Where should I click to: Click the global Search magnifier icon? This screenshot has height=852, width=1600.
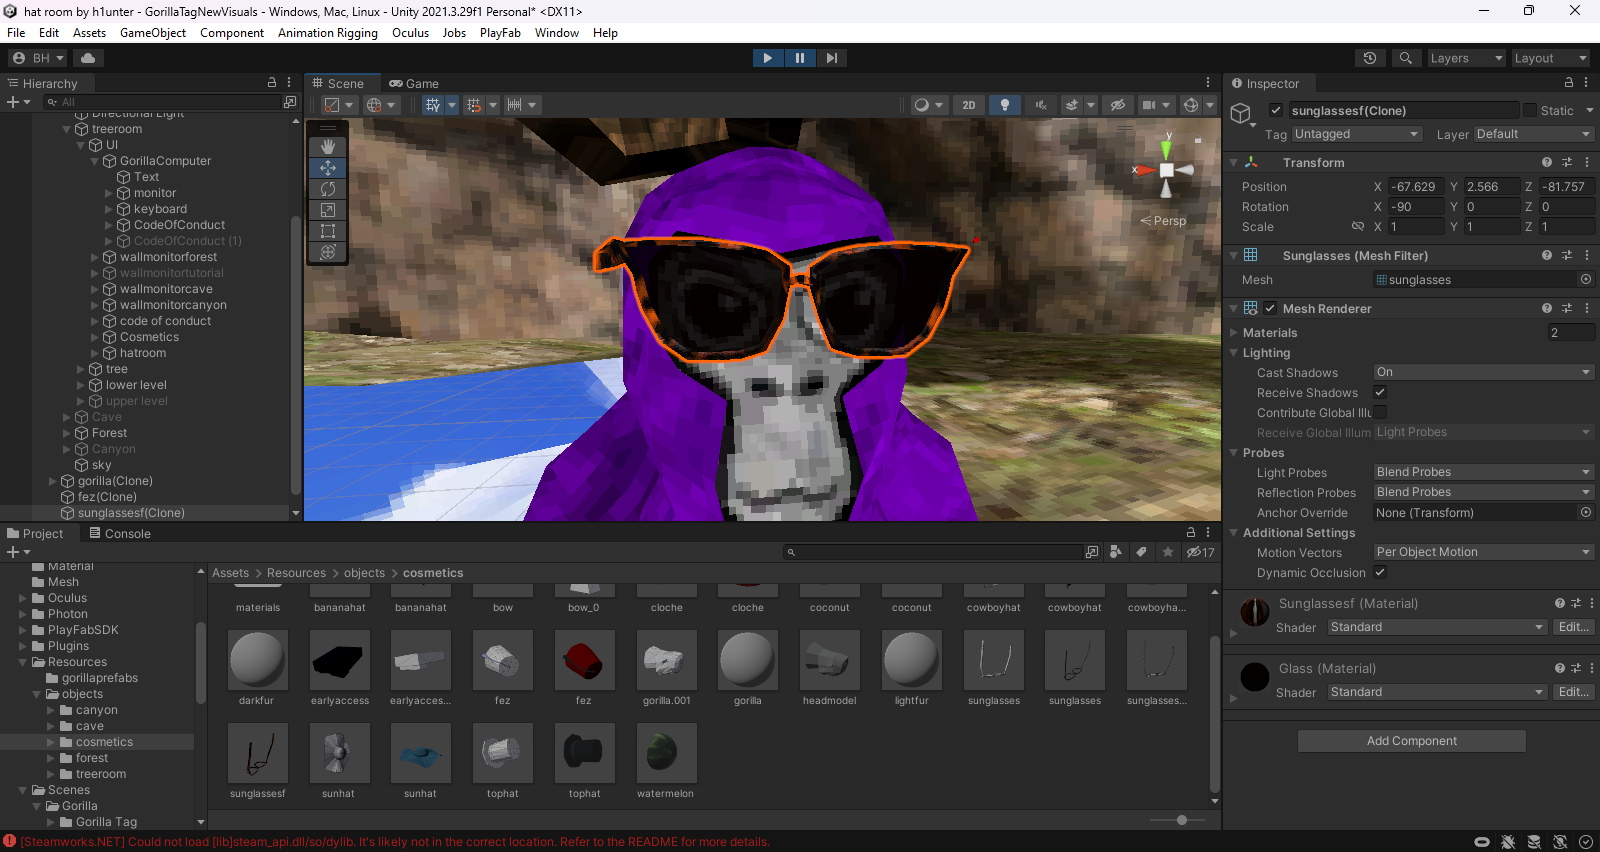coord(1405,58)
